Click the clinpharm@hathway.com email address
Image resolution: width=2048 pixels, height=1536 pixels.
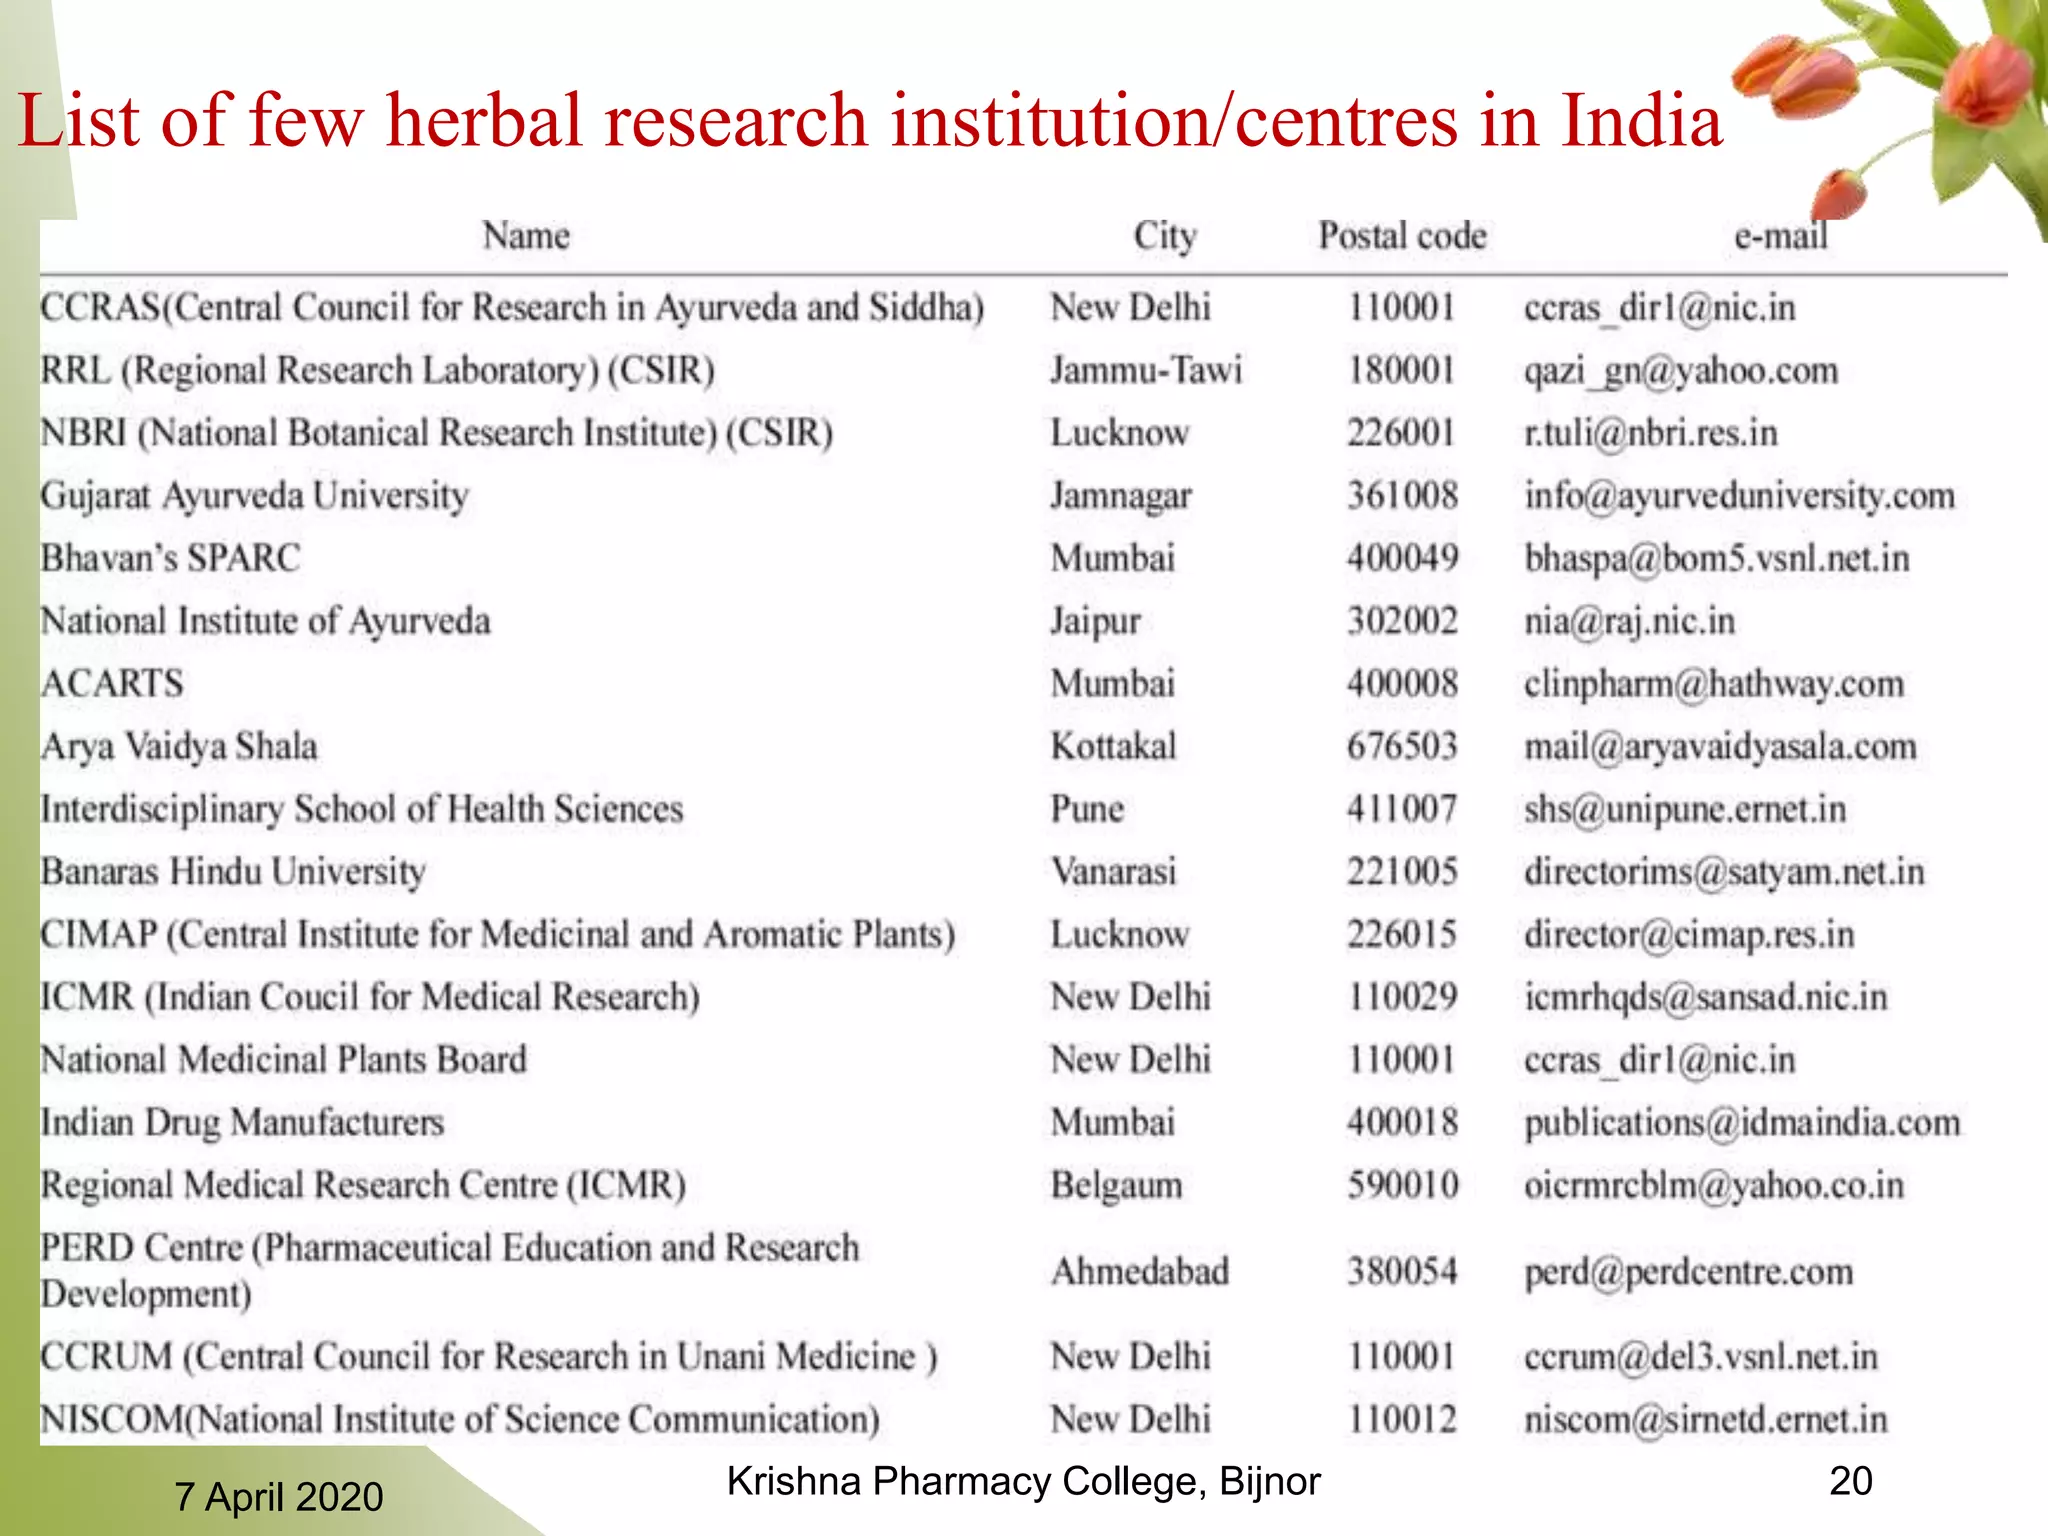(x=1714, y=684)
